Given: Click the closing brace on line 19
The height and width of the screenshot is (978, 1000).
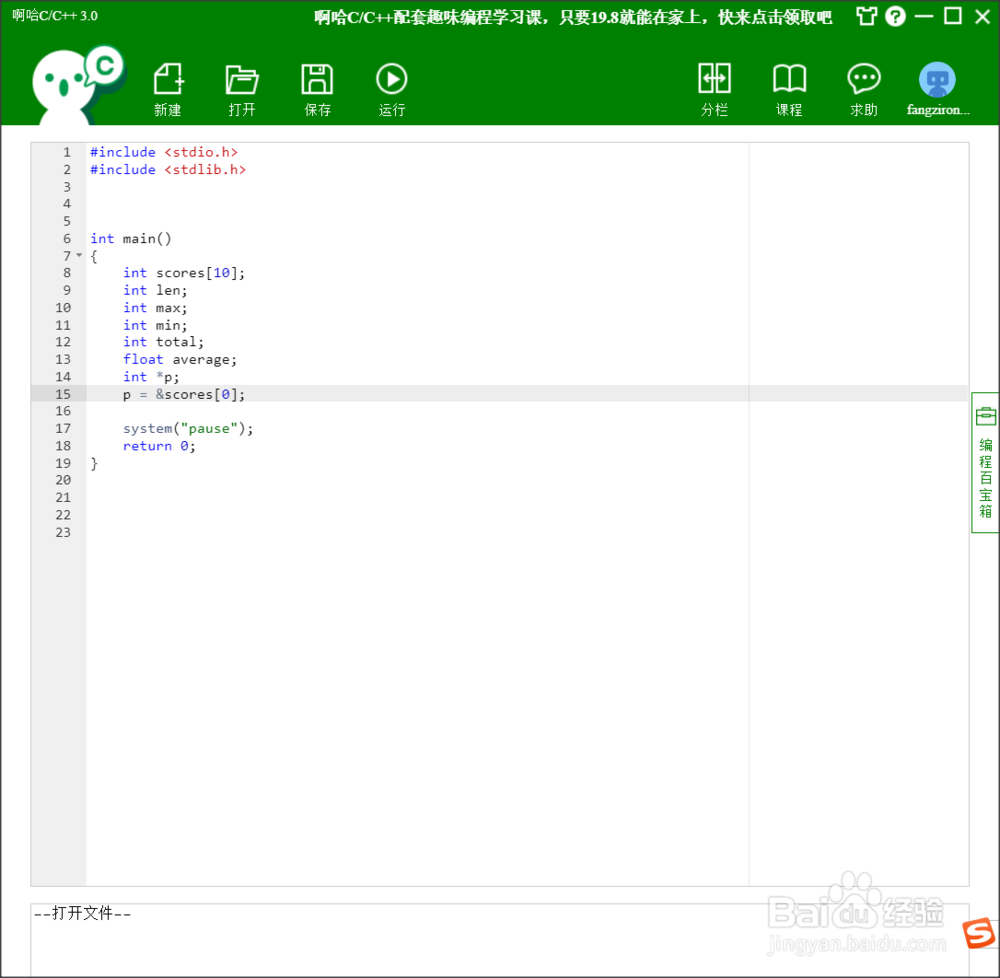Looking at the screenshot, I should 94,463.
